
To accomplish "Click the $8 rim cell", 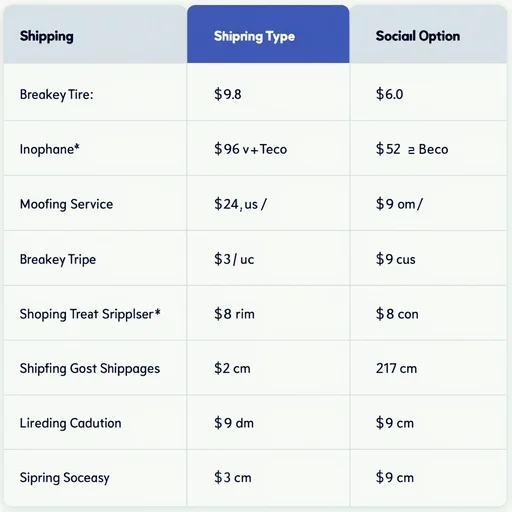I will [234, 314].
